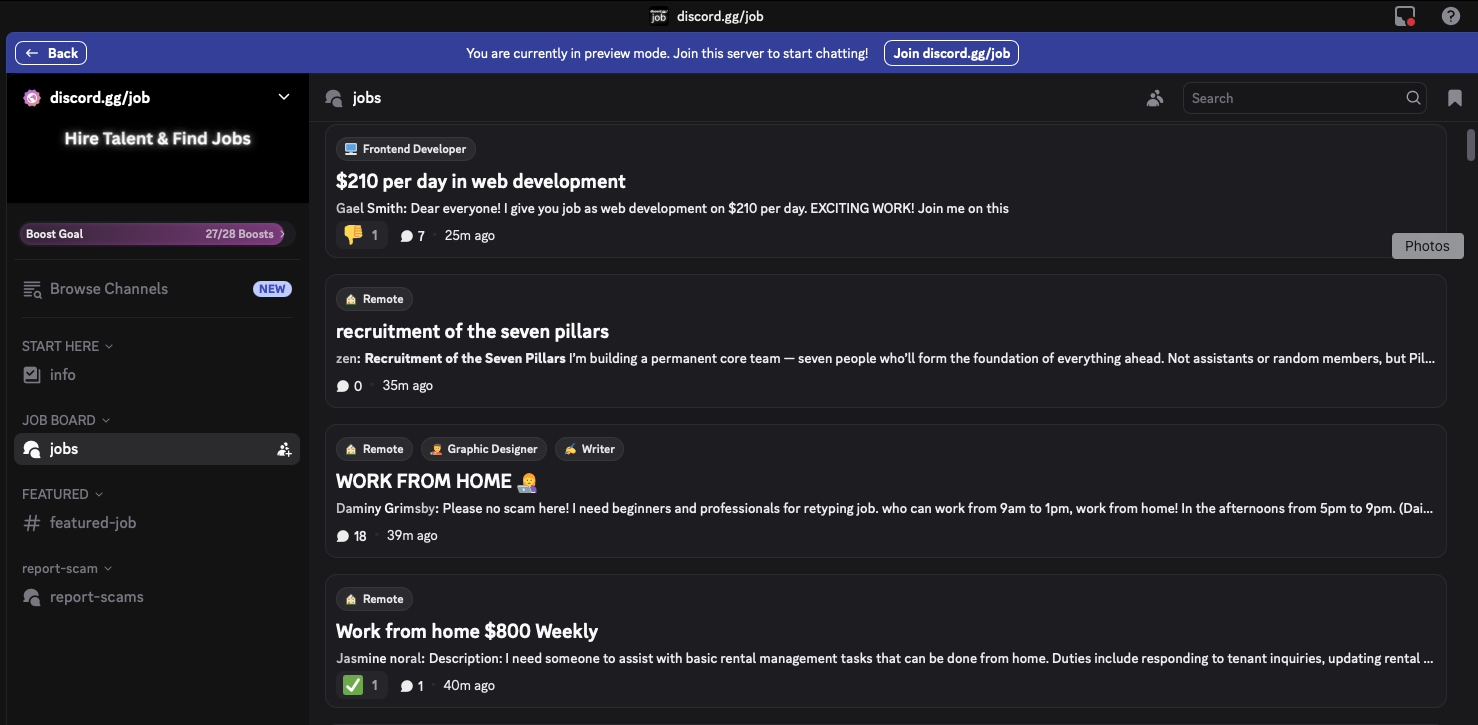Click the discord.gg/job server icon
Image resolution: width=1478 pixels, height=725 pixels.
[31, 97]
